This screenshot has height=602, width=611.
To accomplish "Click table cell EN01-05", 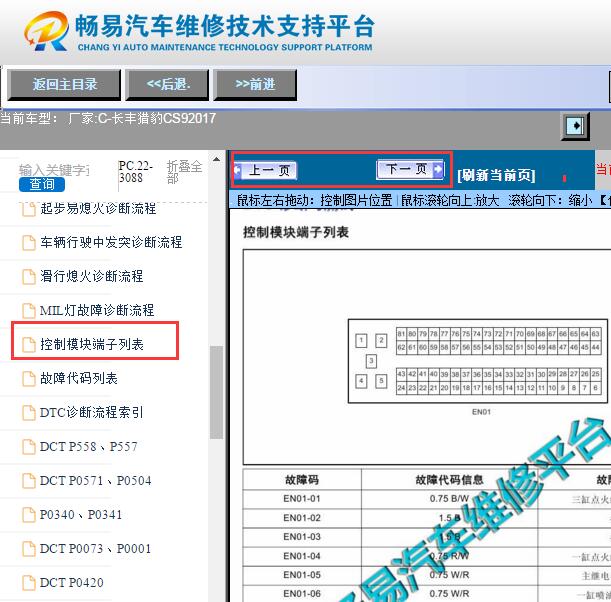I will pyautogui.click(x=302, y=575).
